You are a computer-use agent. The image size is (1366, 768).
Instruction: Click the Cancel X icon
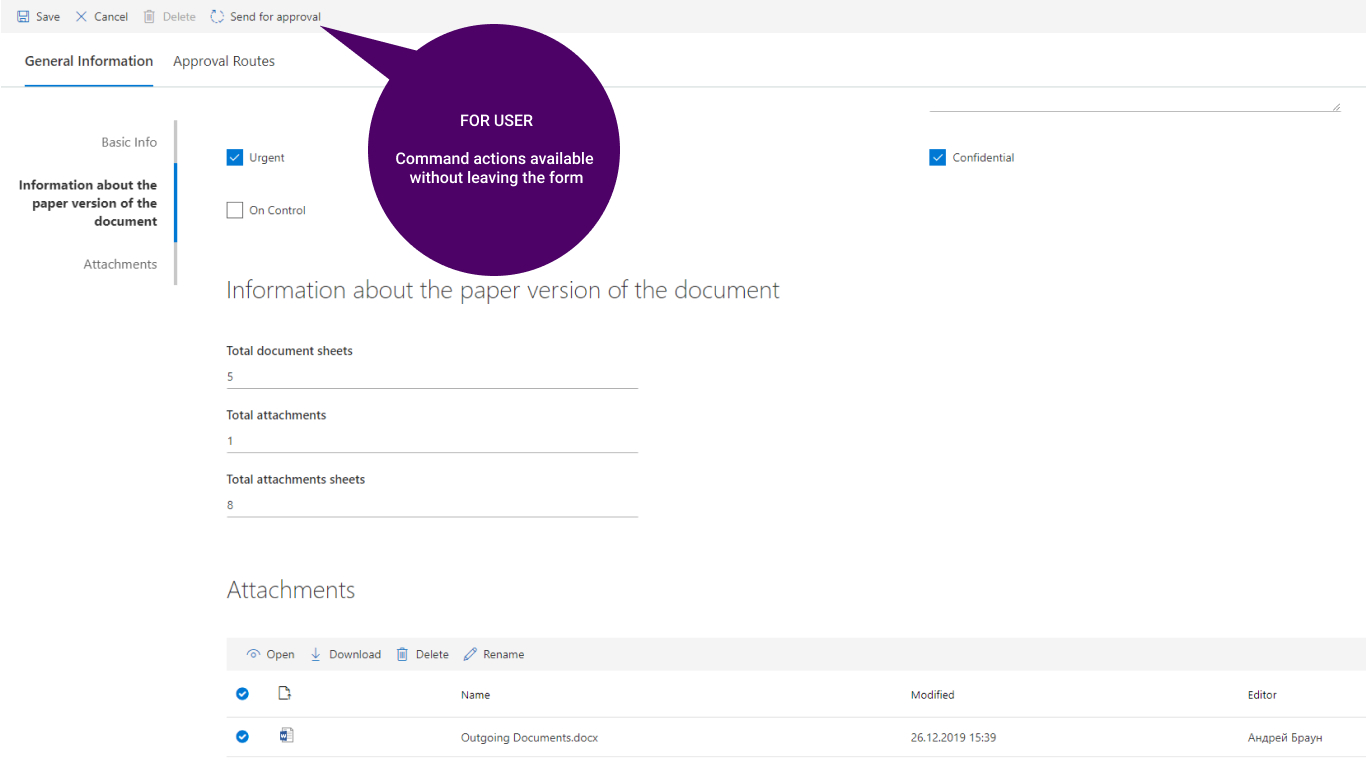(82, 17)
